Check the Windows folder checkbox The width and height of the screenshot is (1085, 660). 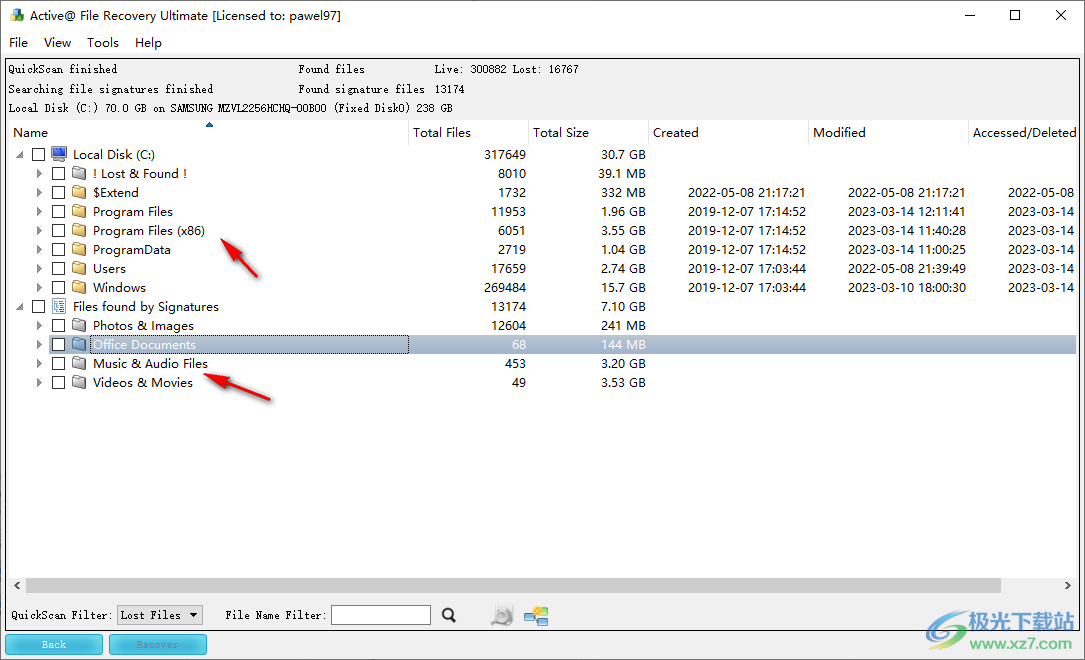(59, 287)
